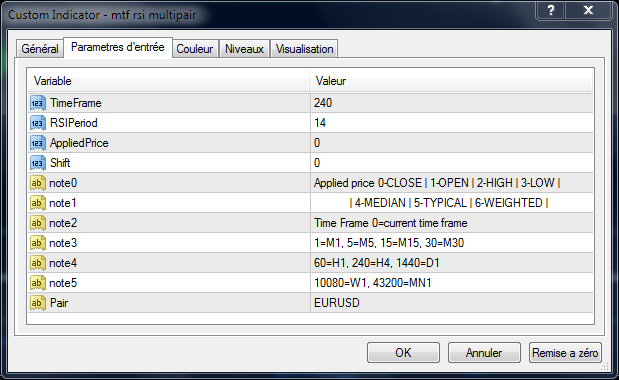Click the AppliedPrice variable name
Viewport: 619px width, 380px height.
(79, 143)
